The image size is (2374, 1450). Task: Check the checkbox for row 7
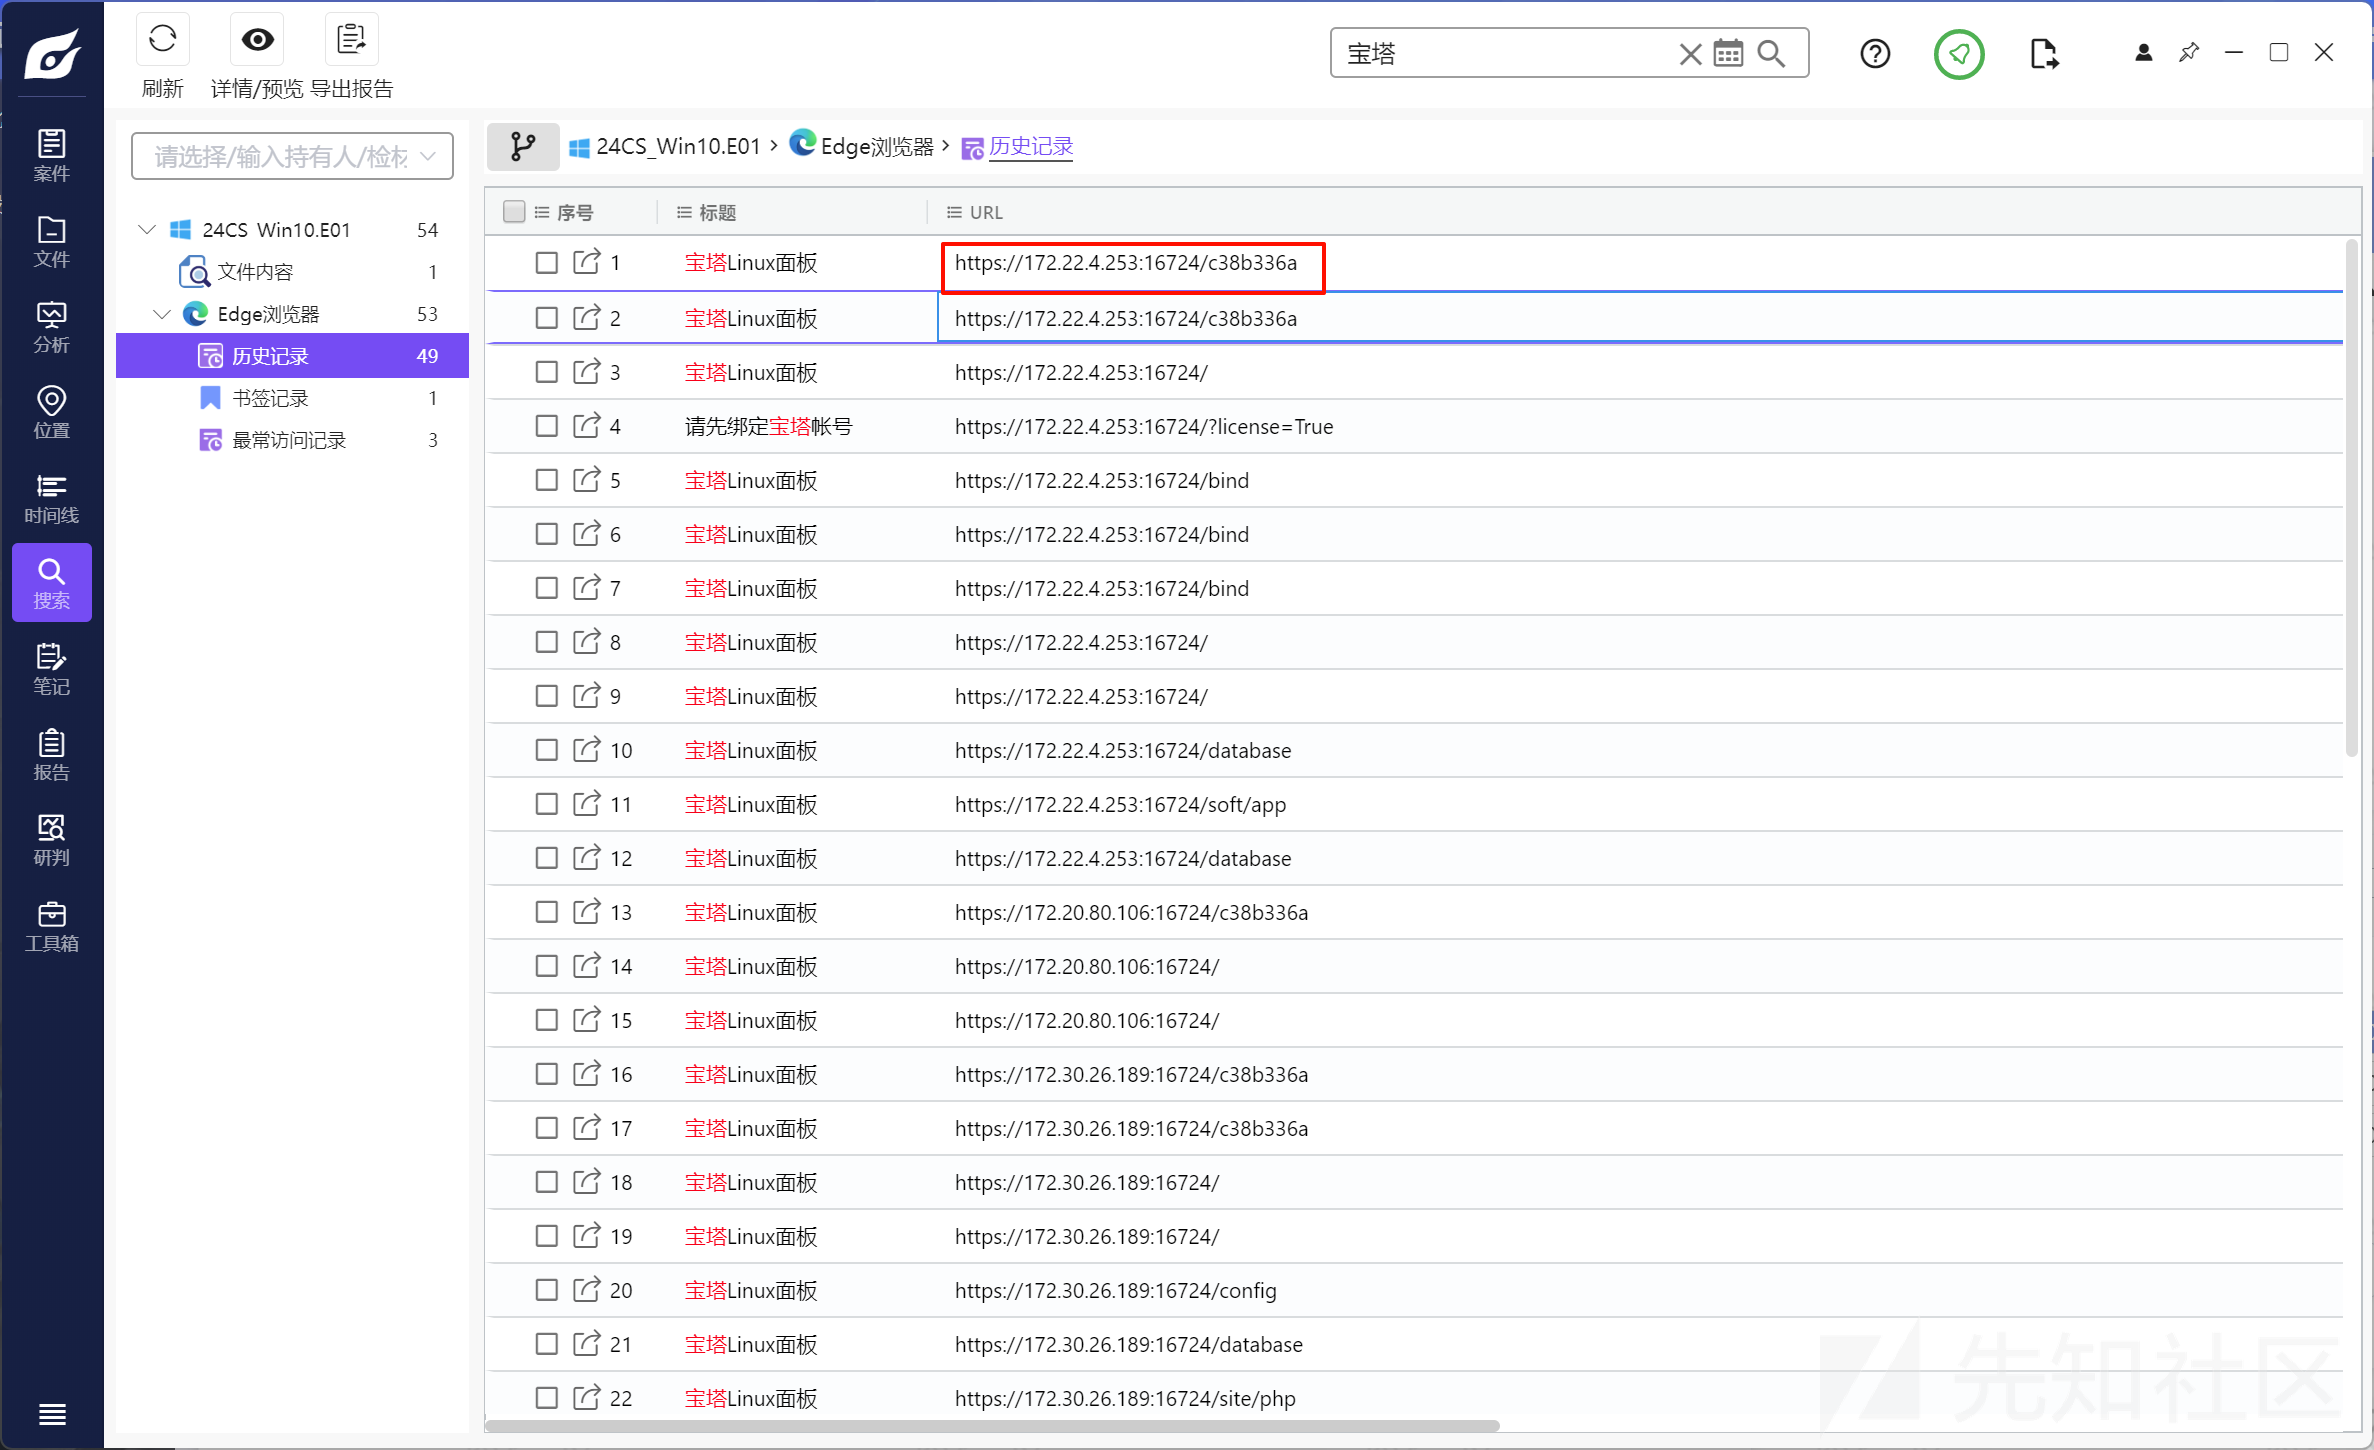click(x=546, y=588)
